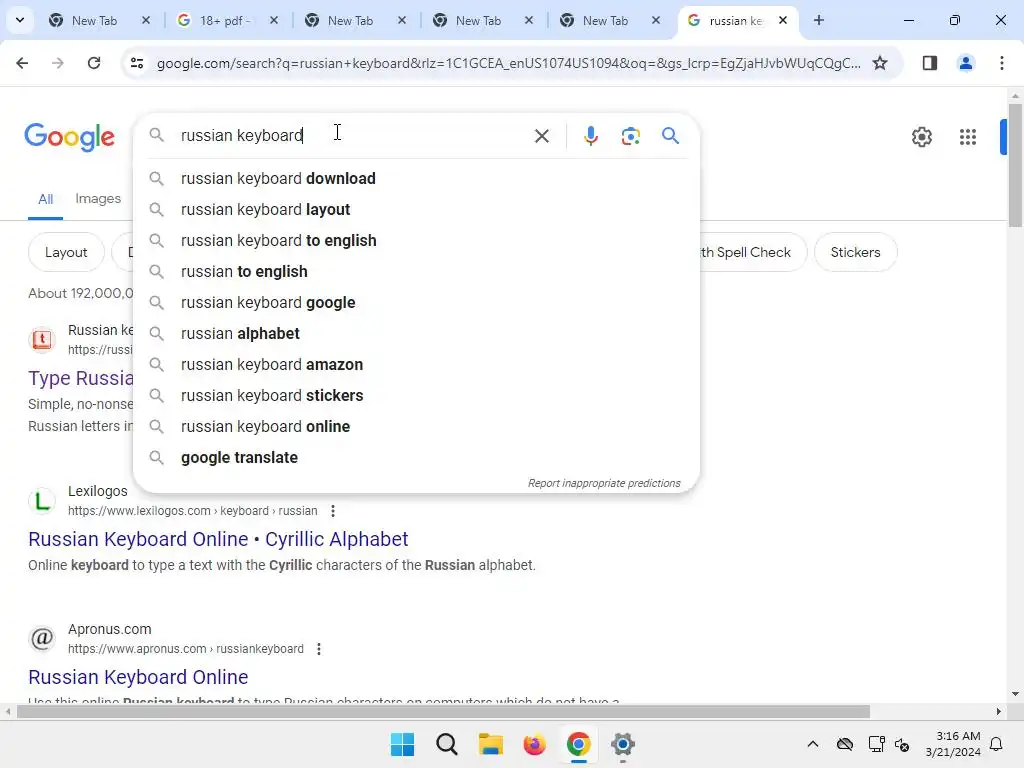Open site information icon in address bar
Image resolution: width=1024 pixels, height=768 pixels.
tap(137, 63)
